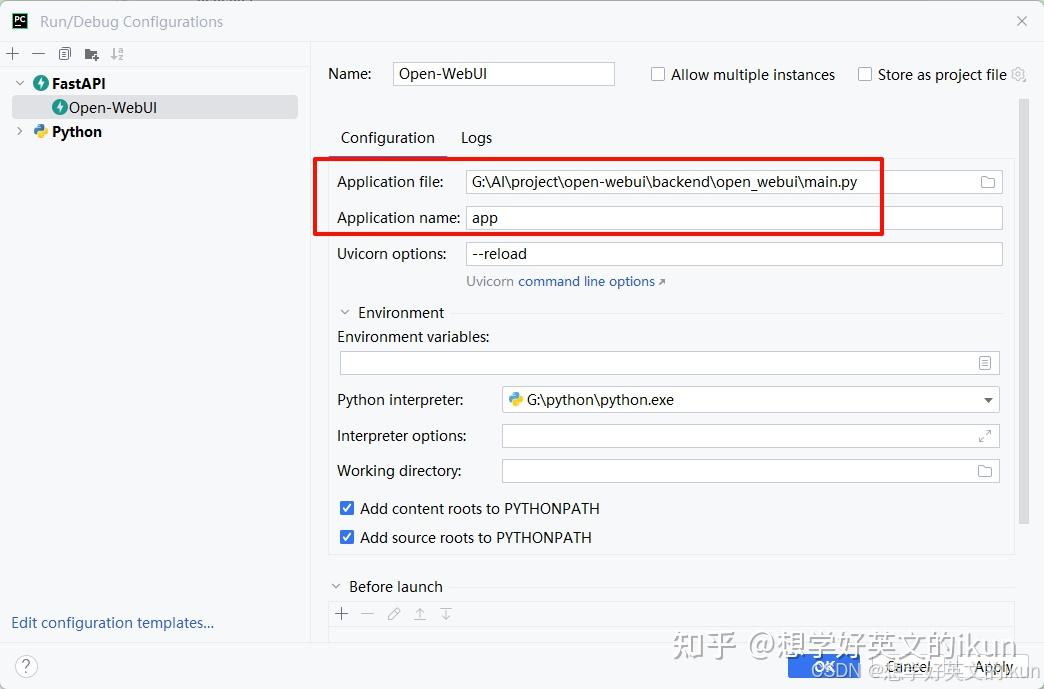1044x689 pixels.
Task: Collapse the Before launch section
Action: point(336,586)
